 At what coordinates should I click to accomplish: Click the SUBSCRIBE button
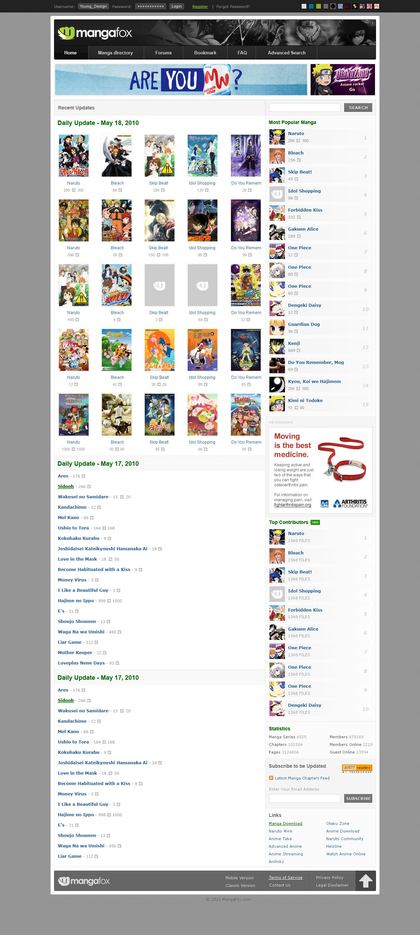point(358,798)
